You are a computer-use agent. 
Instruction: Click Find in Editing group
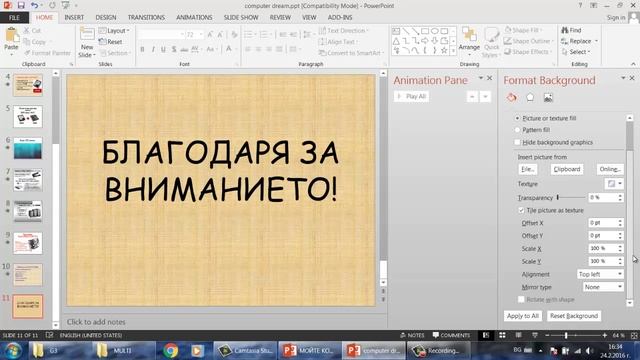(x=571, y=30)
